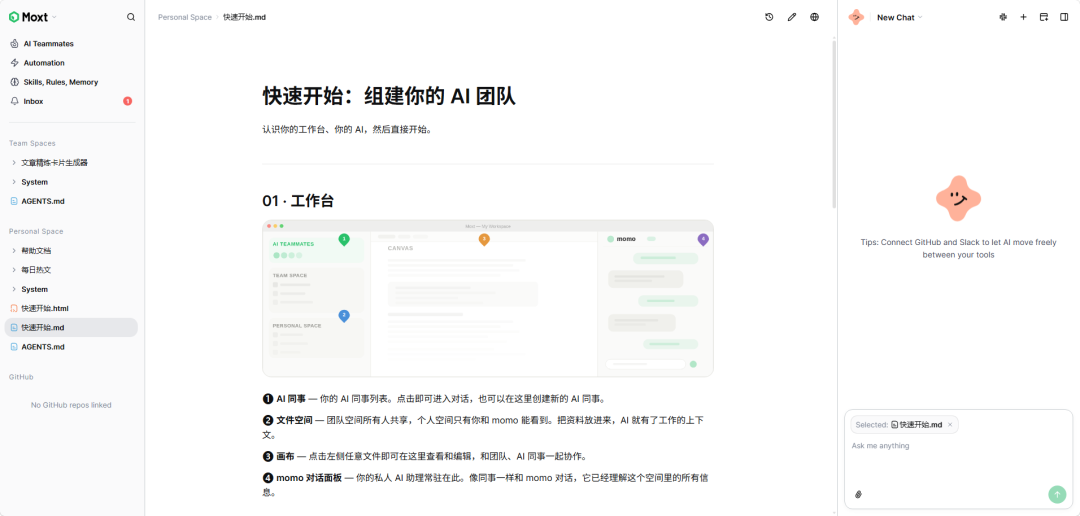Click the AI Teammates sidebar robot icon
This screenshot has height=516, width=1080.
click(x=14, y=43)
